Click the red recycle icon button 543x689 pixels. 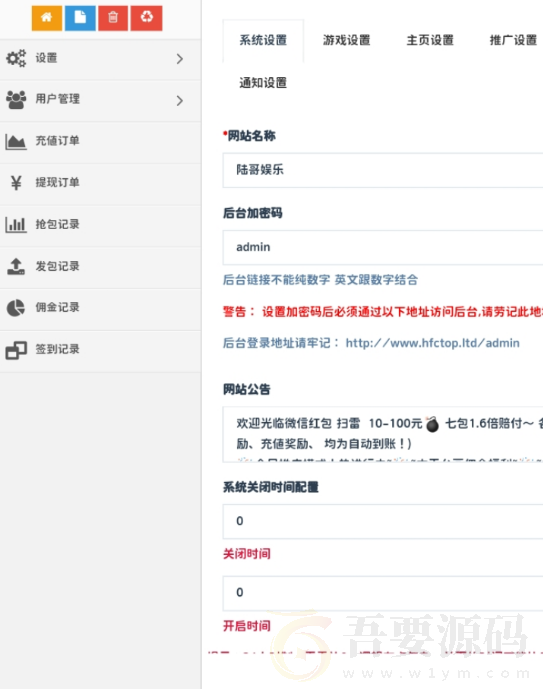[x=146, y=18]
